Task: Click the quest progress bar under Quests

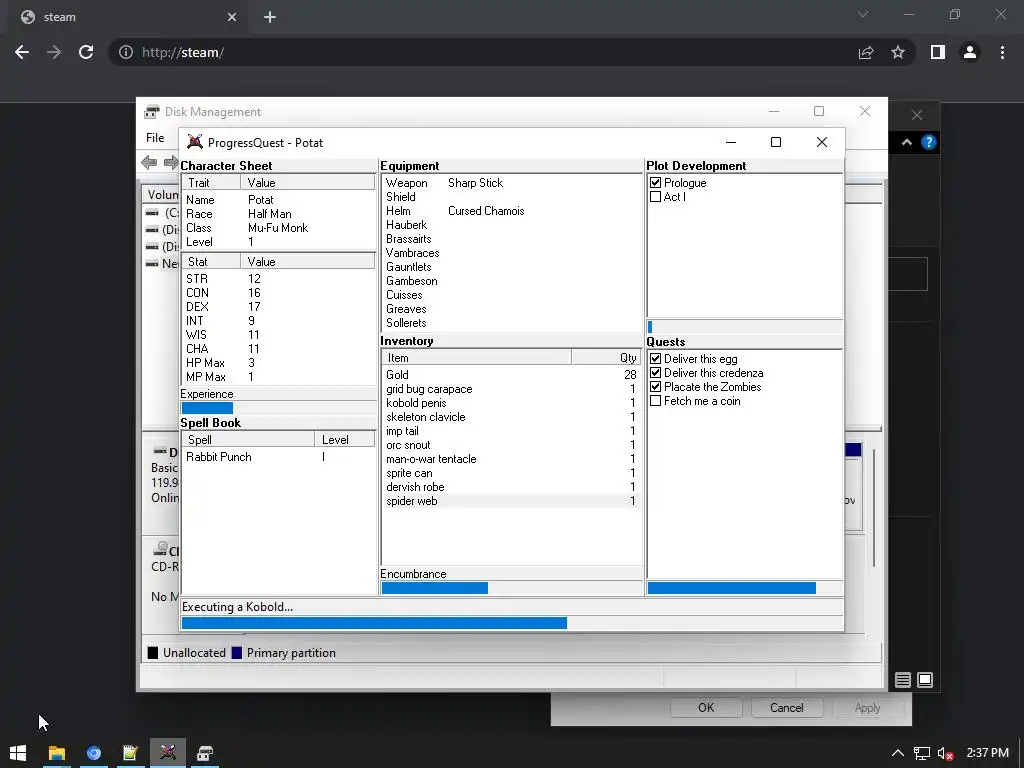Action: [x=744, y=588]
